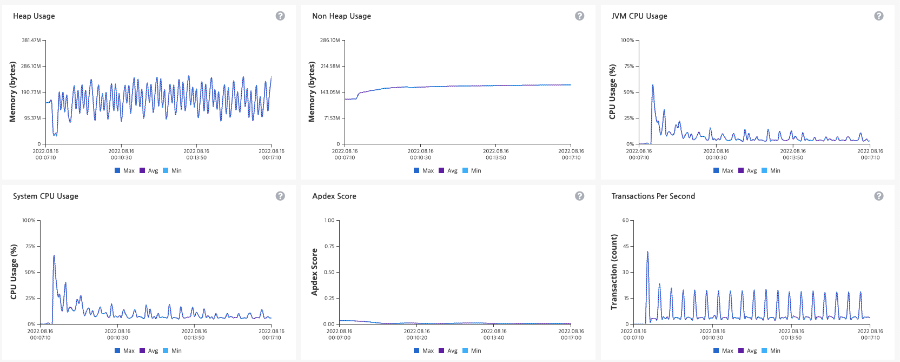Click the Apdex Score chart title

pos(334,196)
